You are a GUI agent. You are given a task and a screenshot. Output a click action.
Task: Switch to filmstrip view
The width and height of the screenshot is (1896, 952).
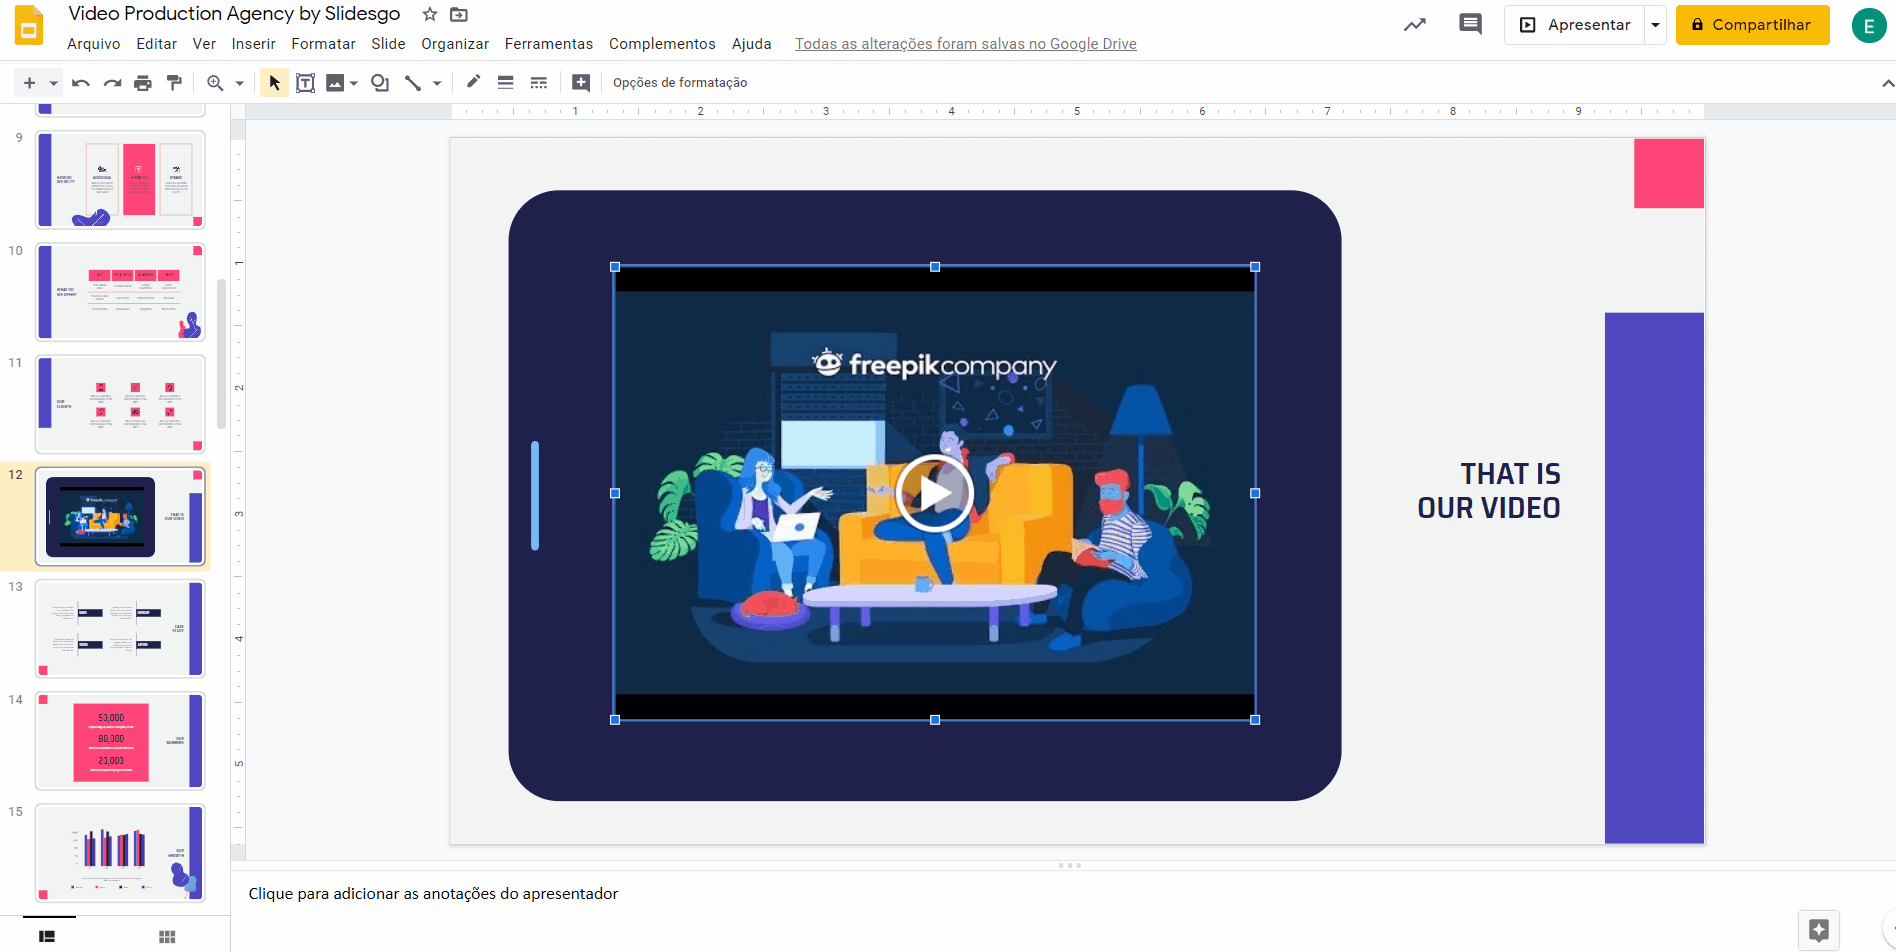(x=48, y=936)
